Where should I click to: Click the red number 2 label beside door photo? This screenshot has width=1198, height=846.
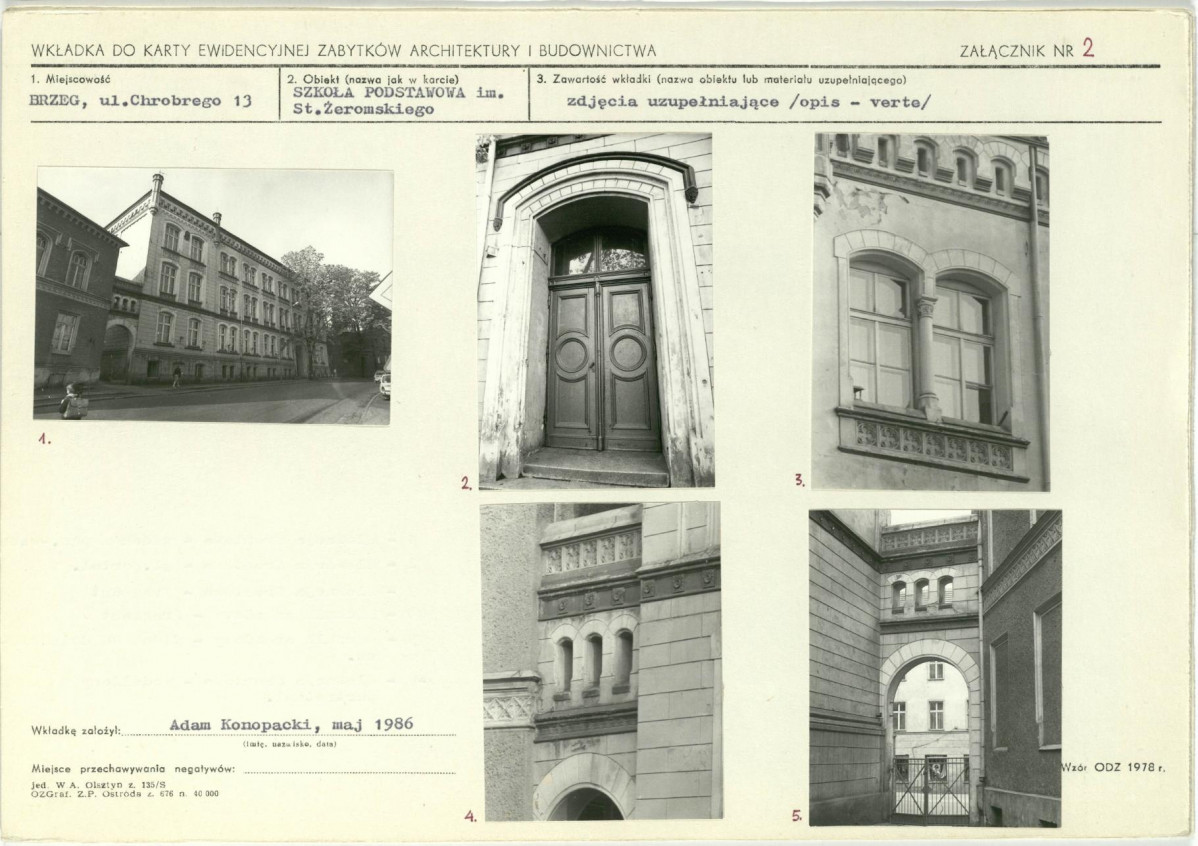click(x=466, y=484)
